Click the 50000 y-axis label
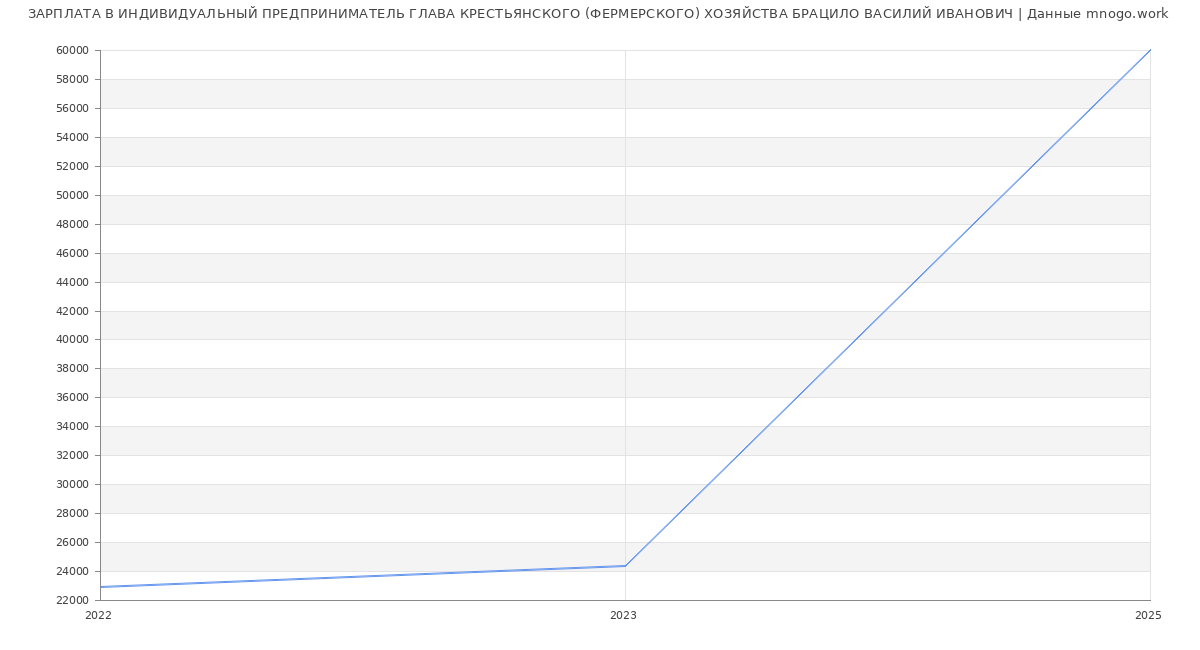 click(x=72, y=195)
